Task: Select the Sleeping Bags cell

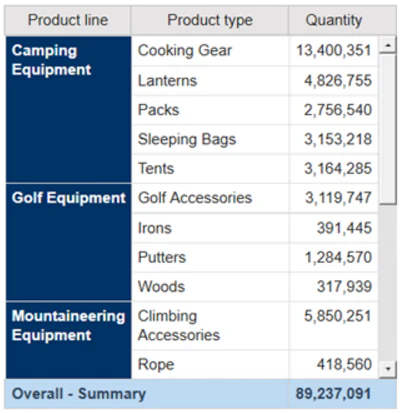Action: point(210,139)
